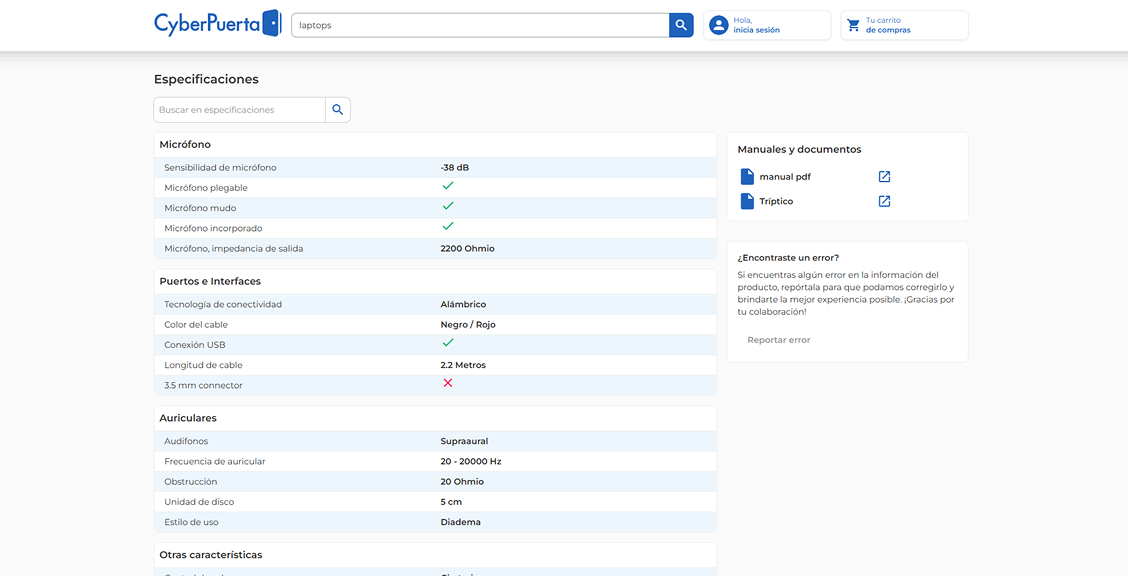The image size is (1128, 576).
Task: Focus the Buscar en especificaciones field
Action: coord(240,110)
